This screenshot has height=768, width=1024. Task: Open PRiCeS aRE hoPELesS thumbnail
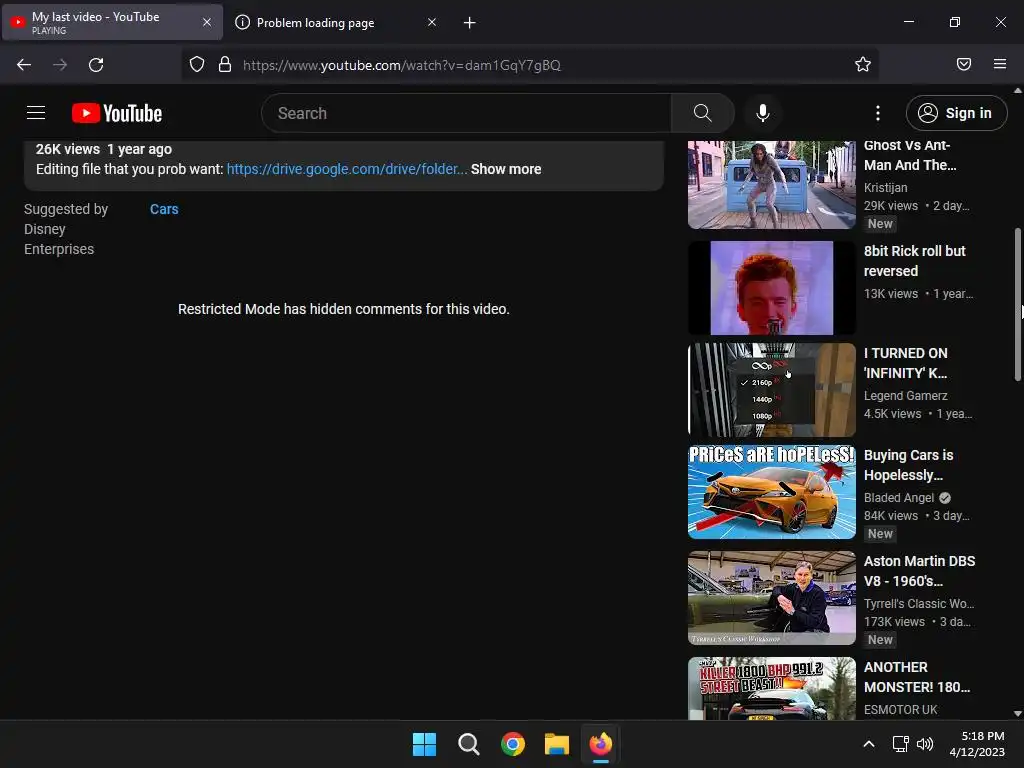(x=771, y=492)
